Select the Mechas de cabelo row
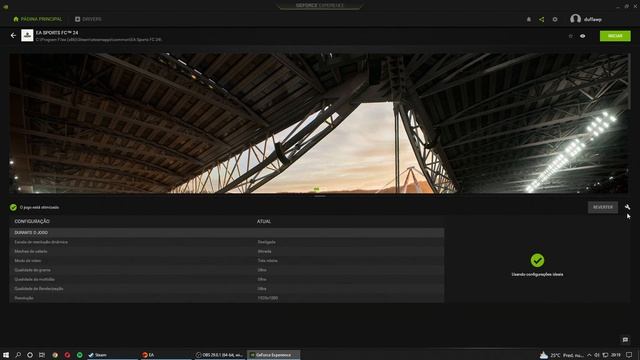Screen dimensions: 640x360 point(227,251)
